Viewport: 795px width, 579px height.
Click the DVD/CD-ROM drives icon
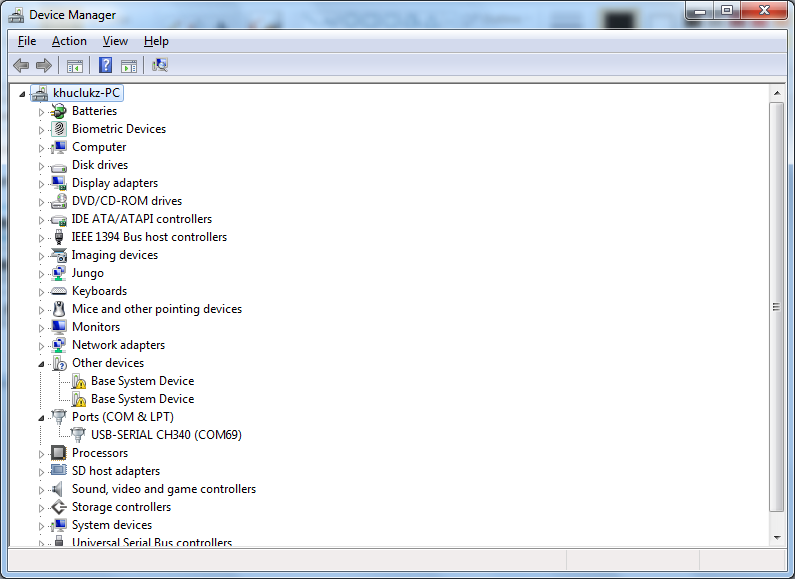59,201
